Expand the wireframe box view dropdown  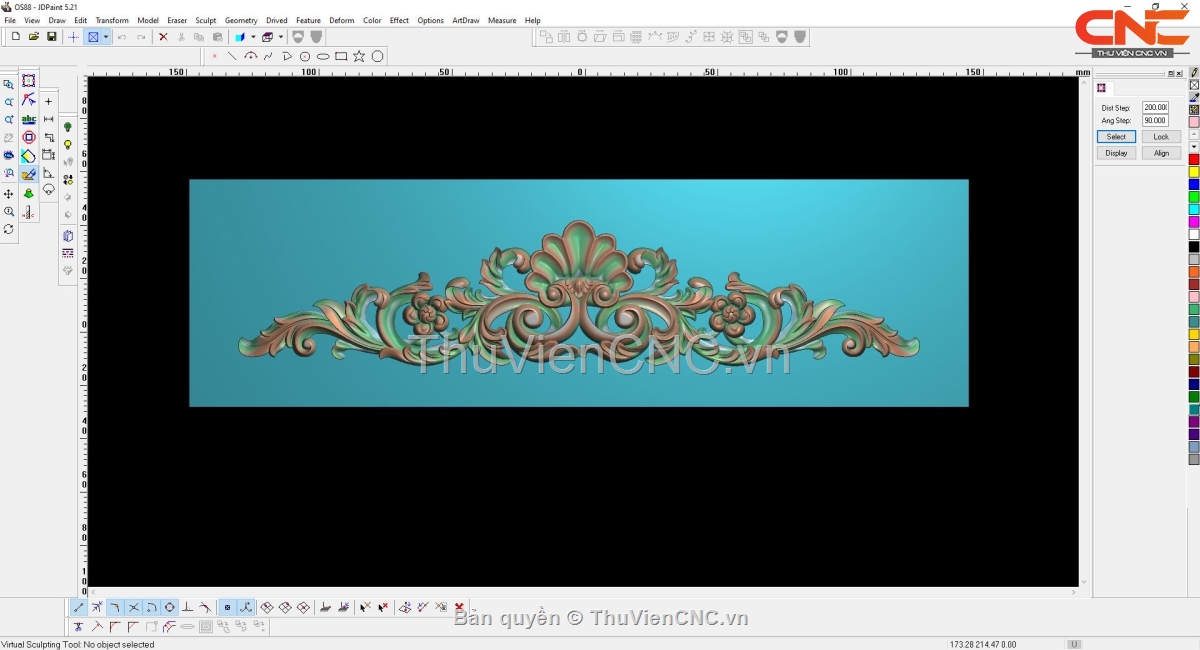[x=281, y=37]
